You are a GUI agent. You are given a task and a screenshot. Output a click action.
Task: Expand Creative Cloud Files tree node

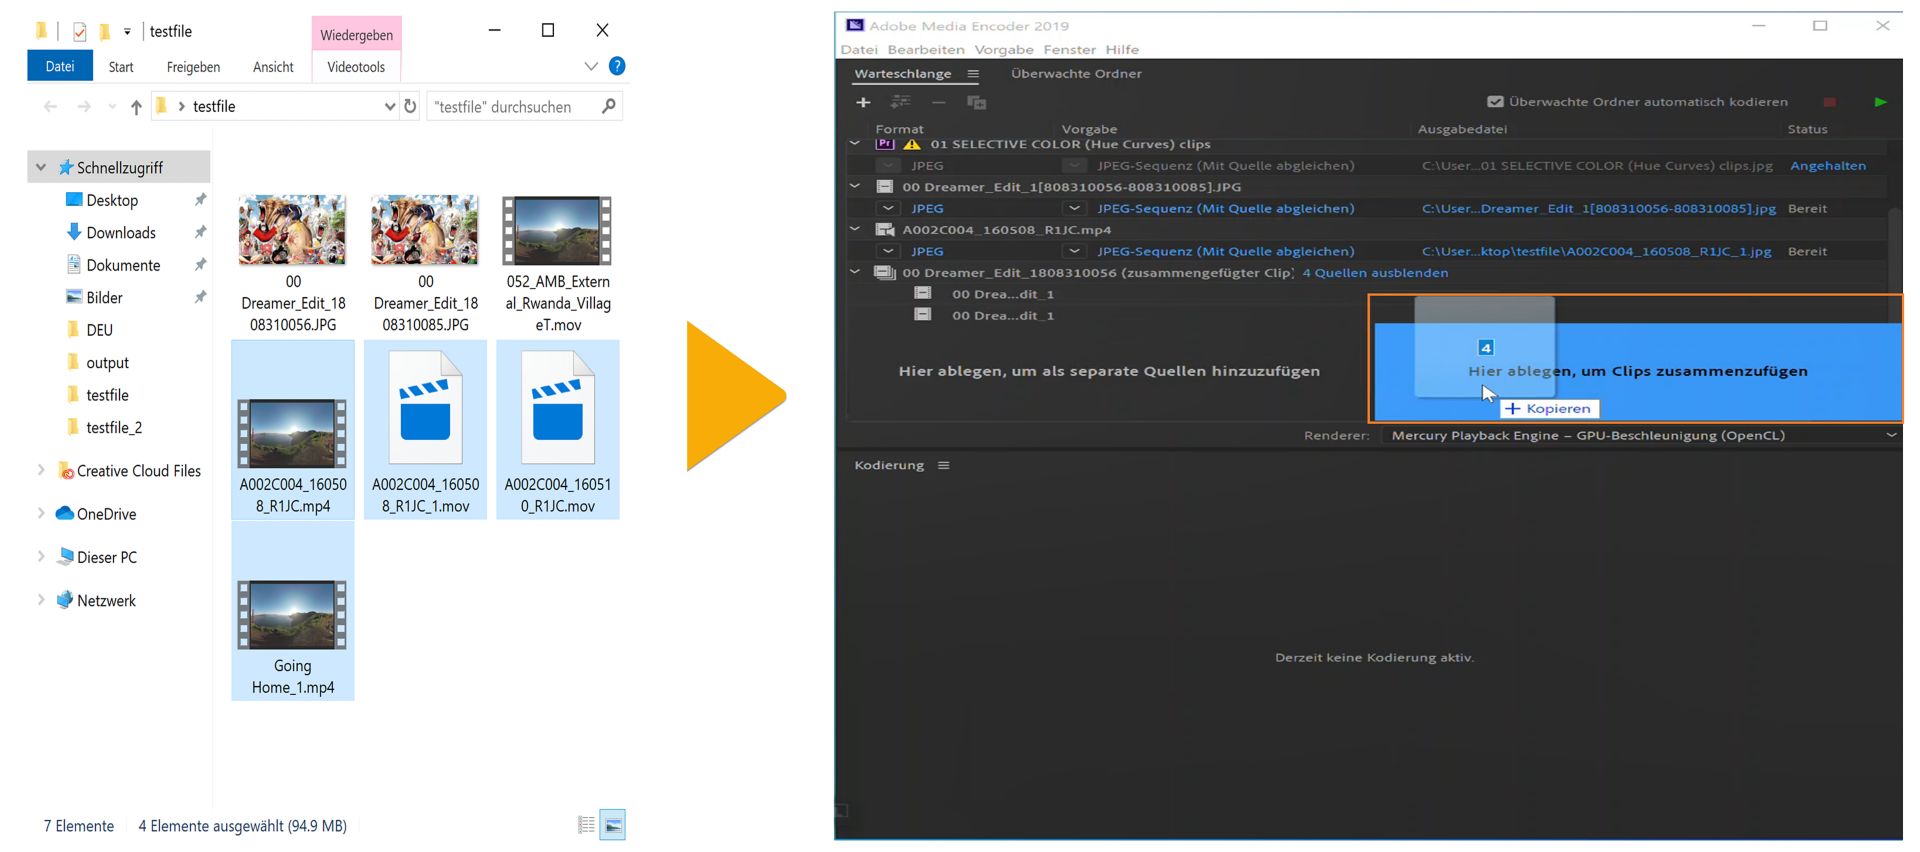pos(41,470)
